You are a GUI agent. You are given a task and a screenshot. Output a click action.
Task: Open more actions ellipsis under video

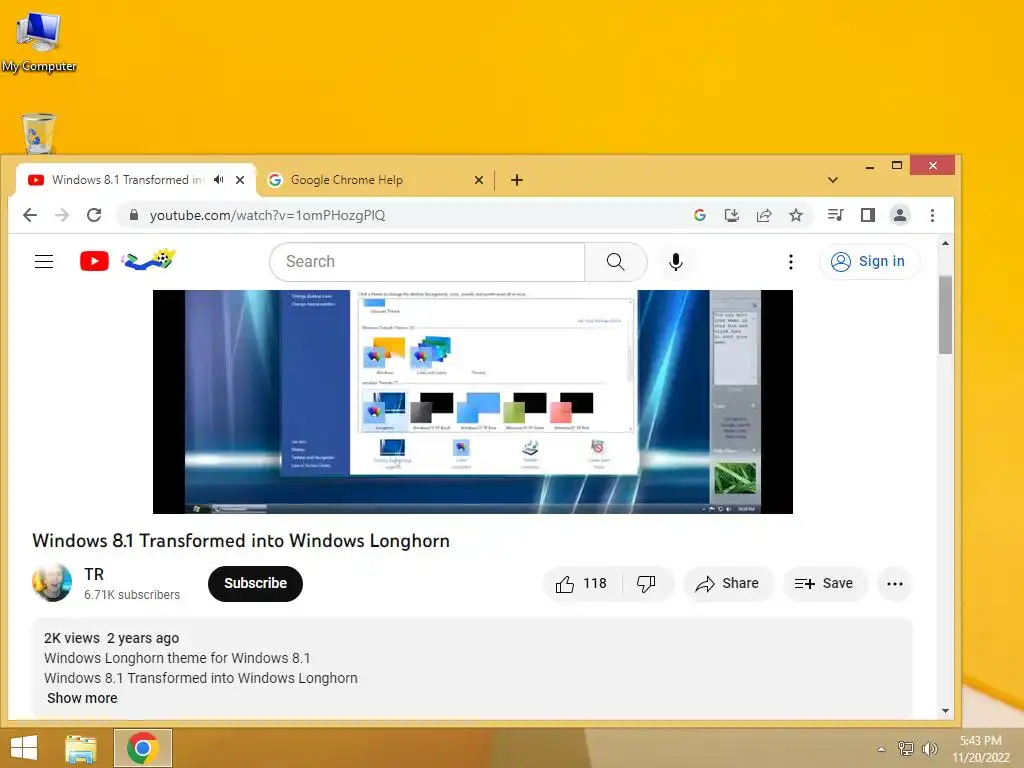pyautogui.click(x=895, y=584)
